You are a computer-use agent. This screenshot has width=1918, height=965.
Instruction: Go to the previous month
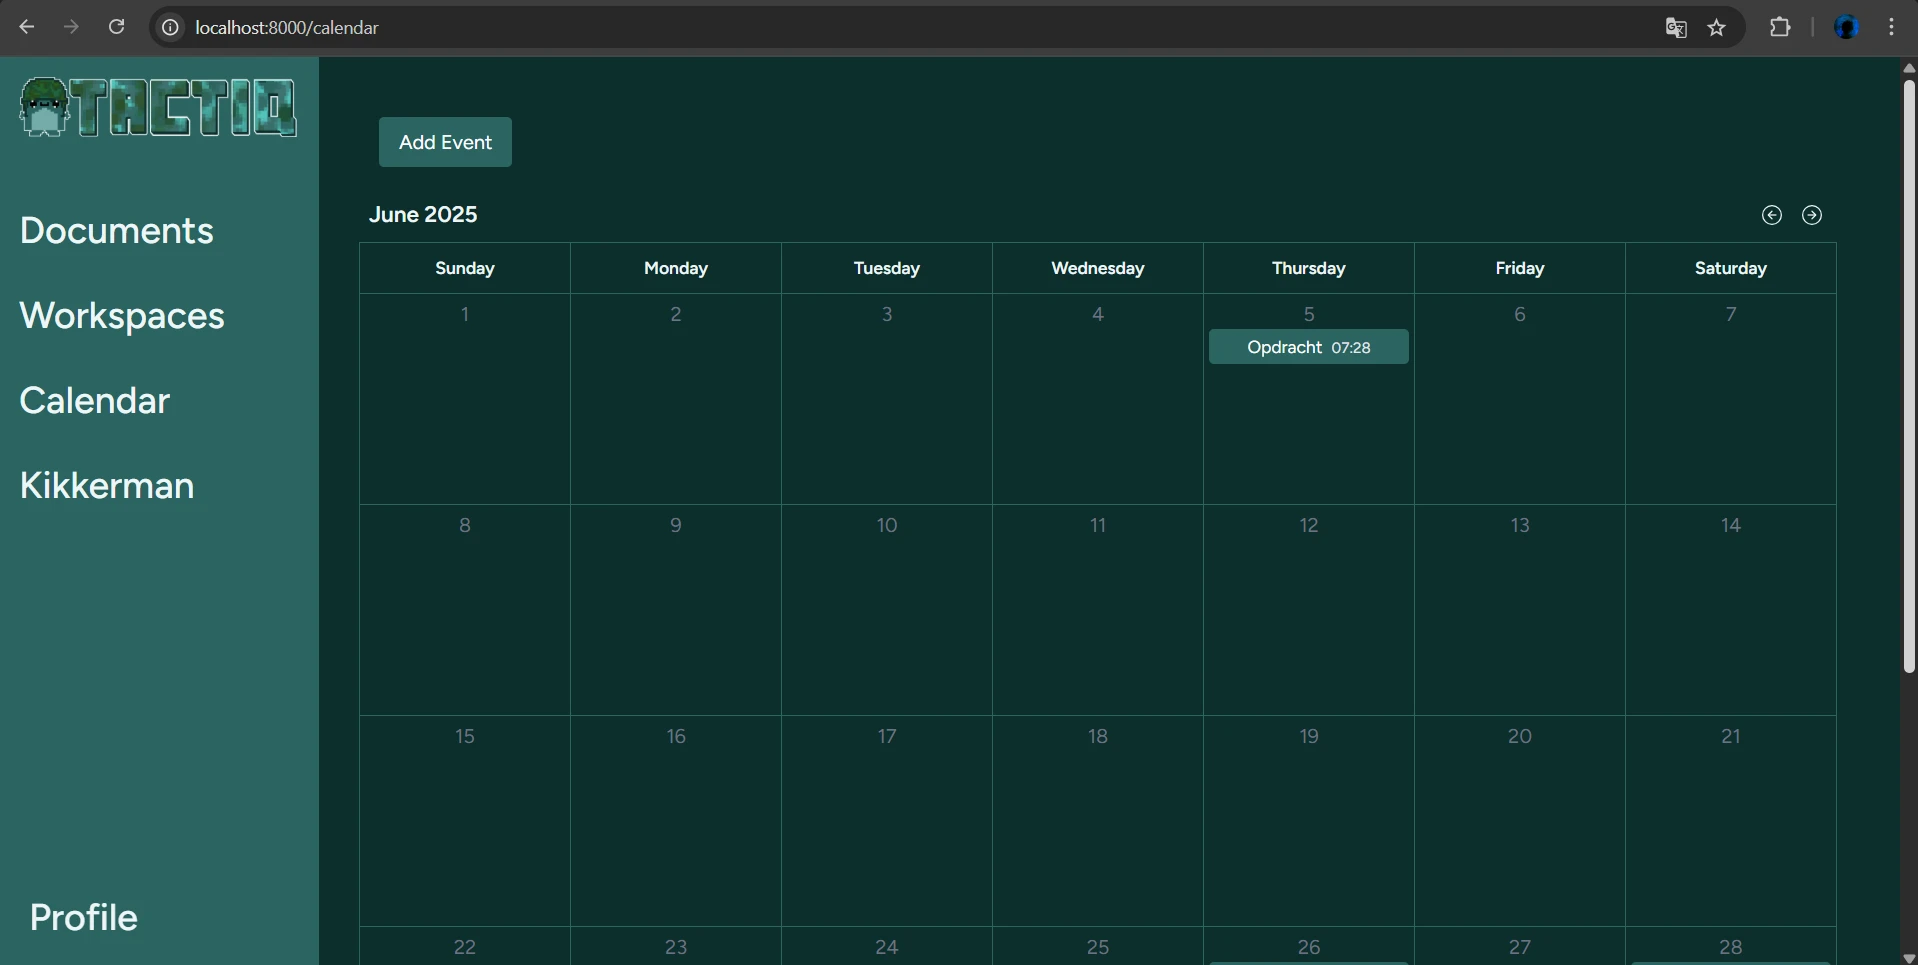(1771, 215)
